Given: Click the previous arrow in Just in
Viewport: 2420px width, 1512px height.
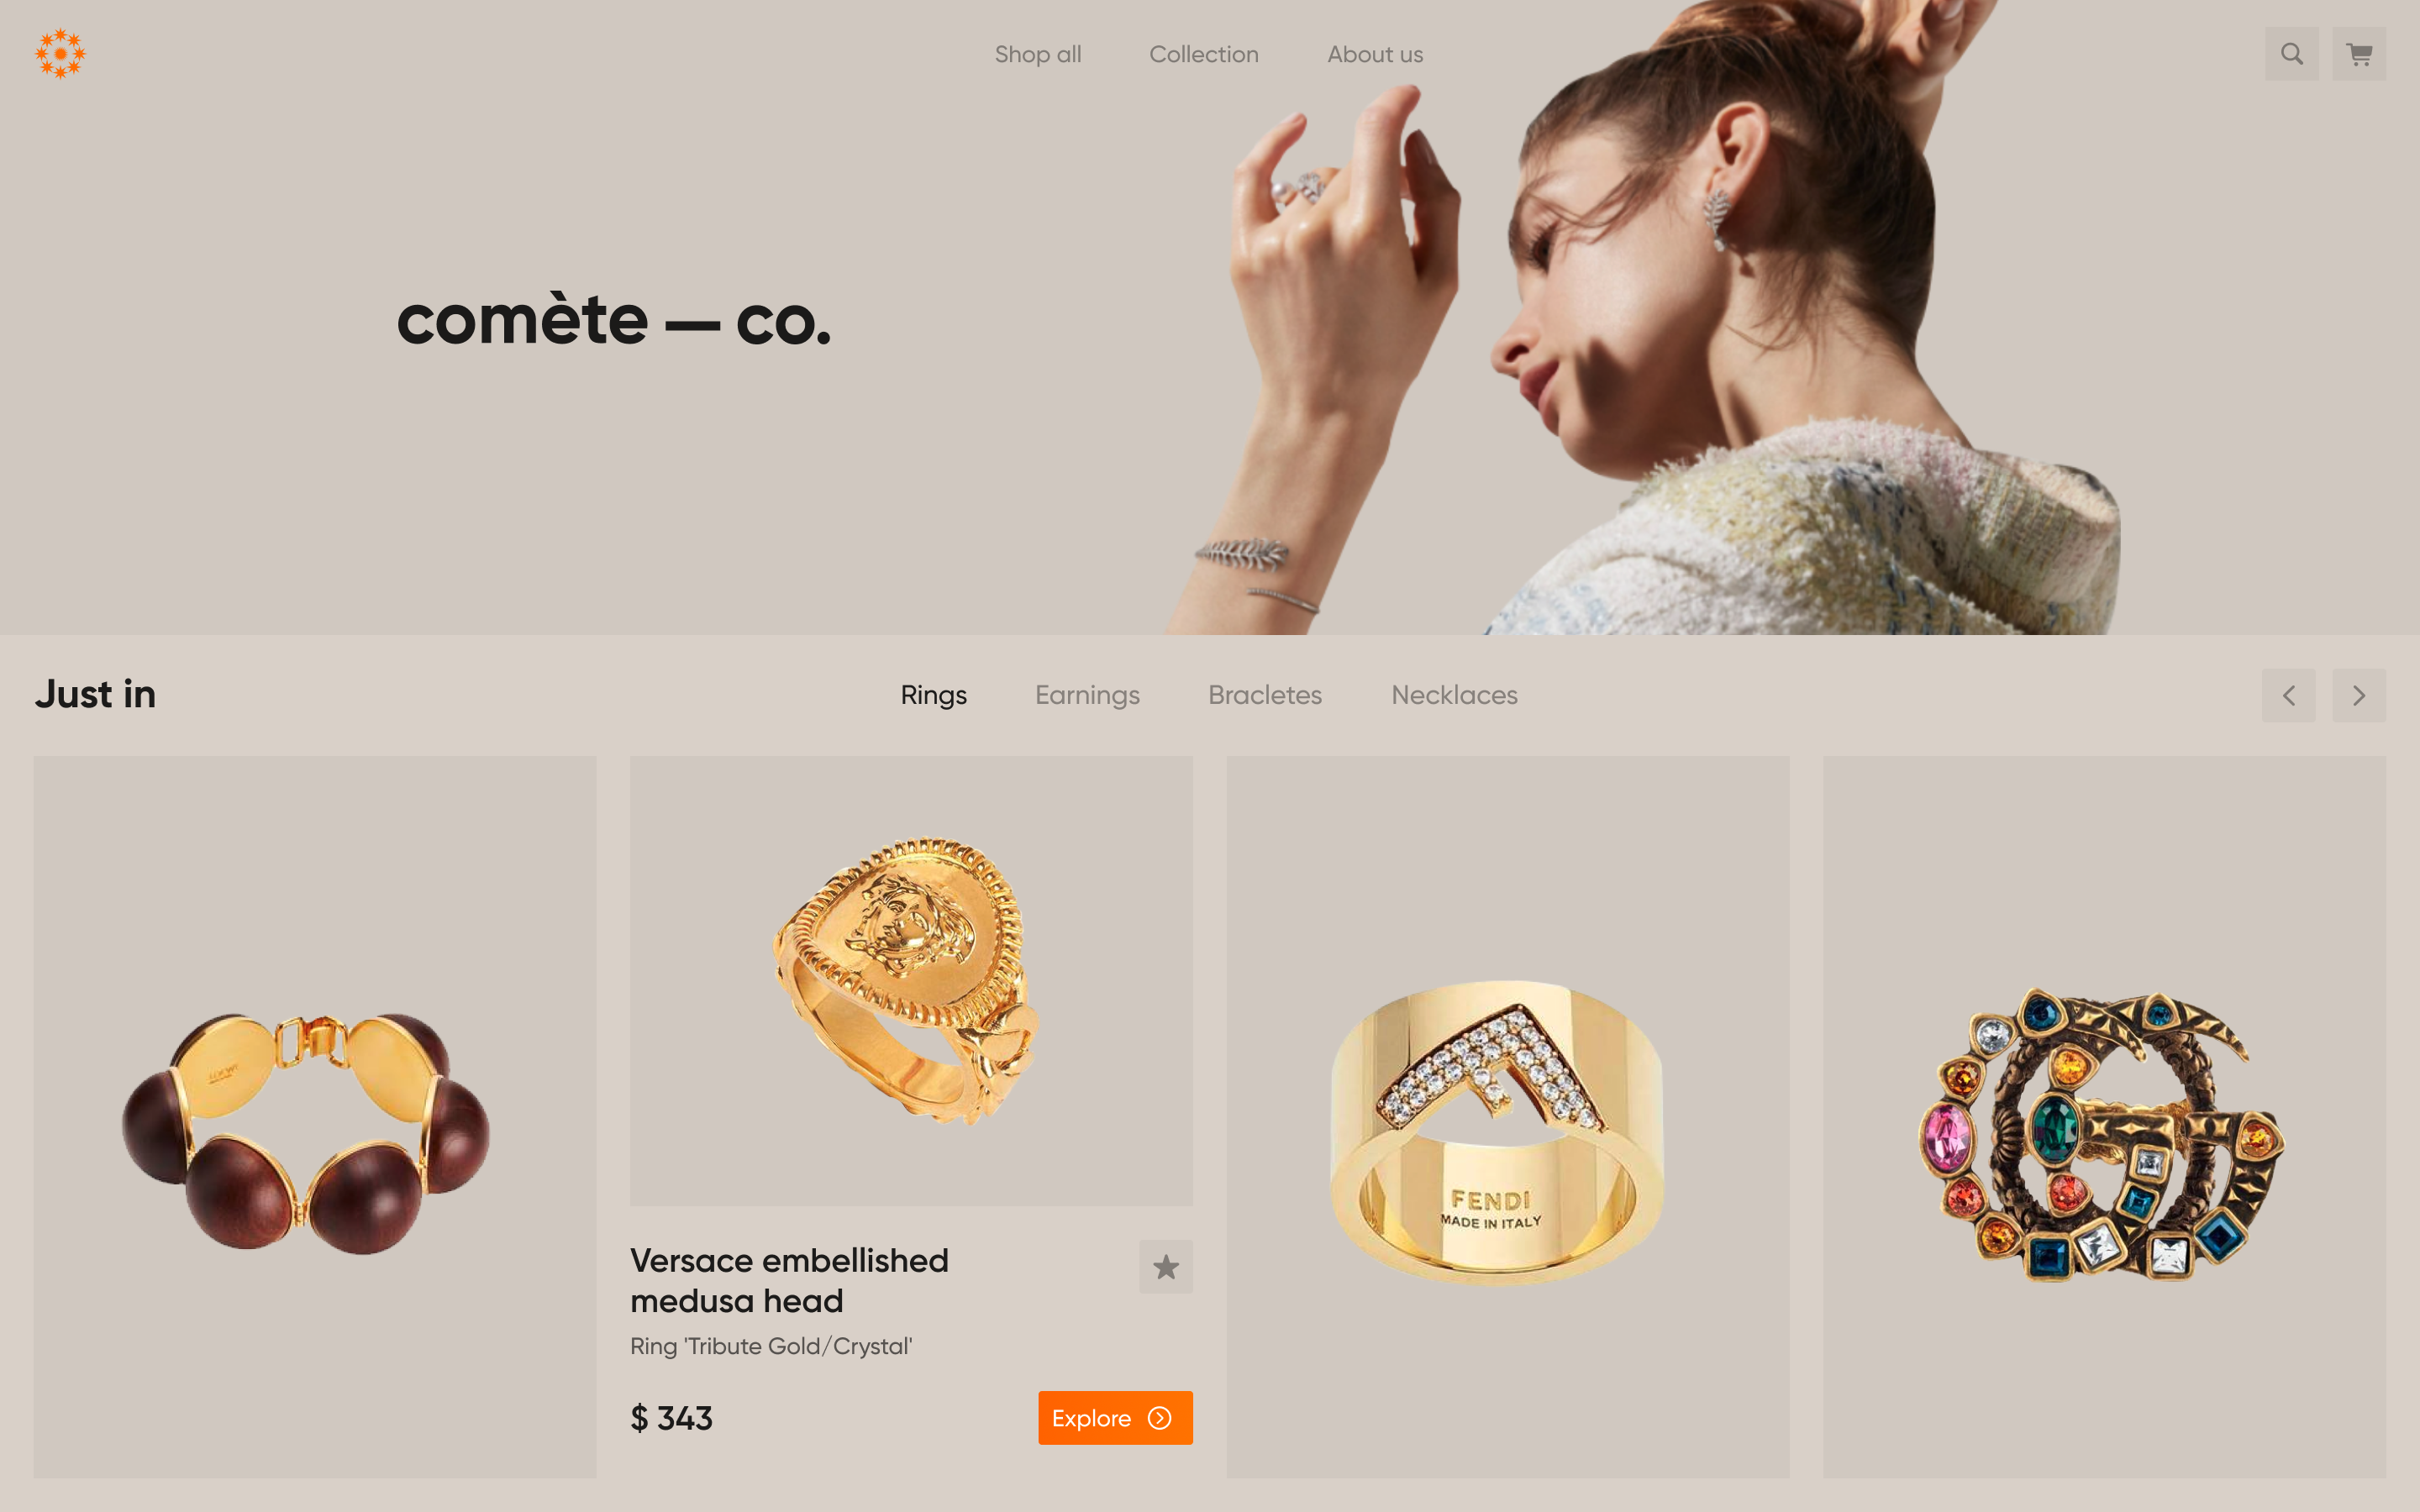Looking at the screenshot, I should 2288,695.
